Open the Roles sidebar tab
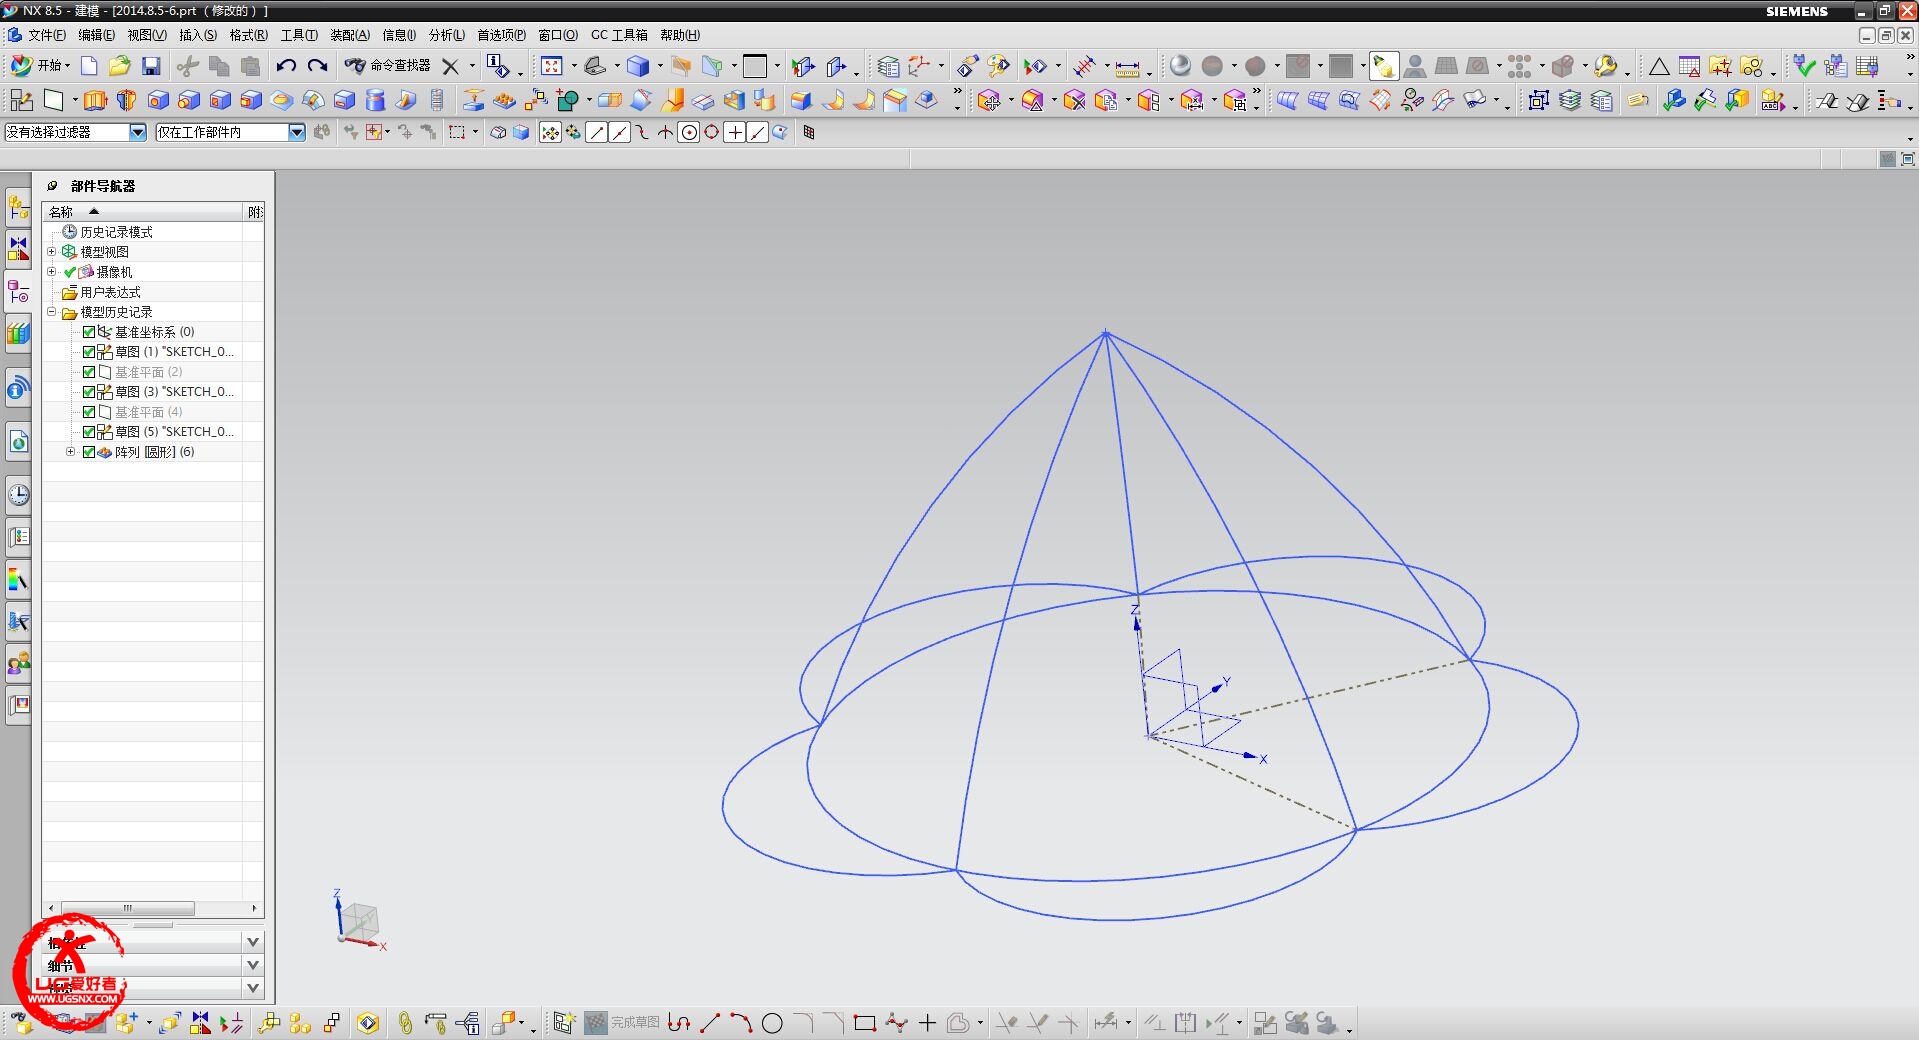Image resolution: width=1919 pixels, height=1040 pixels. pos(18,663)
